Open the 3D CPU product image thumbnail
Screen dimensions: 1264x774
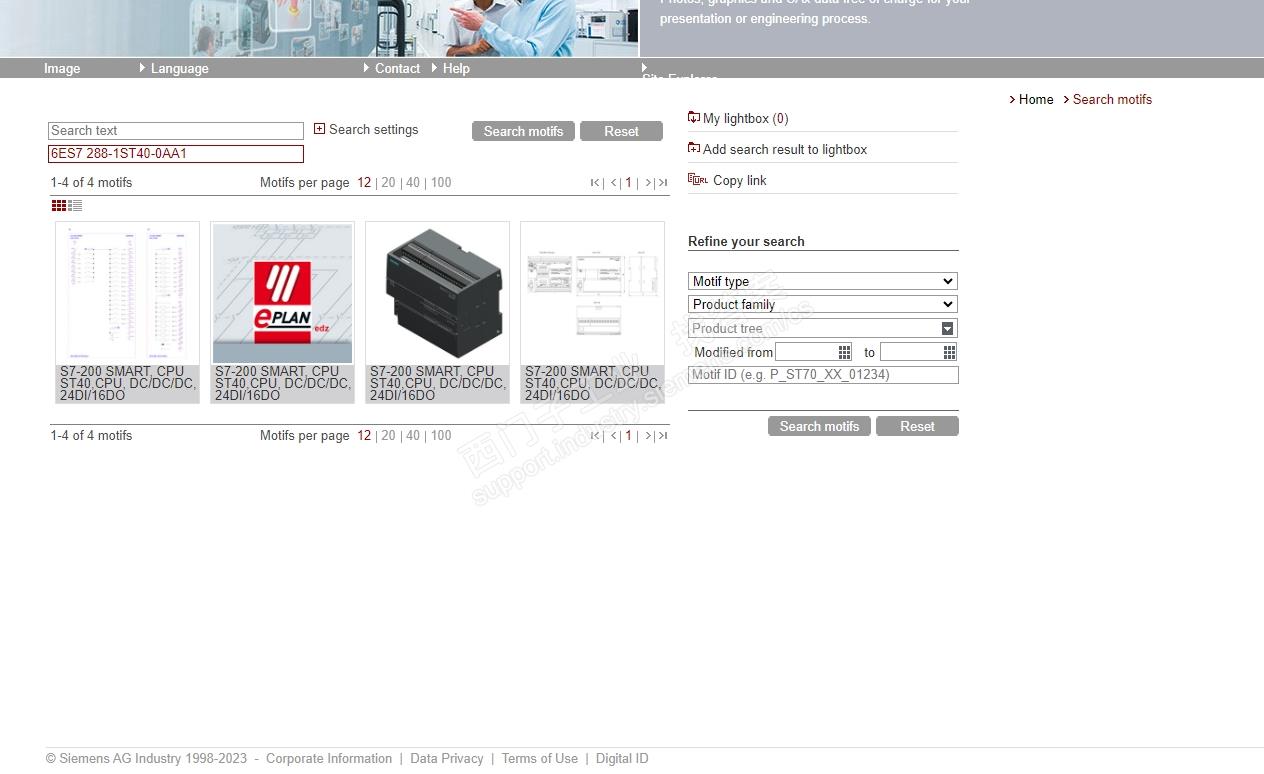click(x=437, y=293)
